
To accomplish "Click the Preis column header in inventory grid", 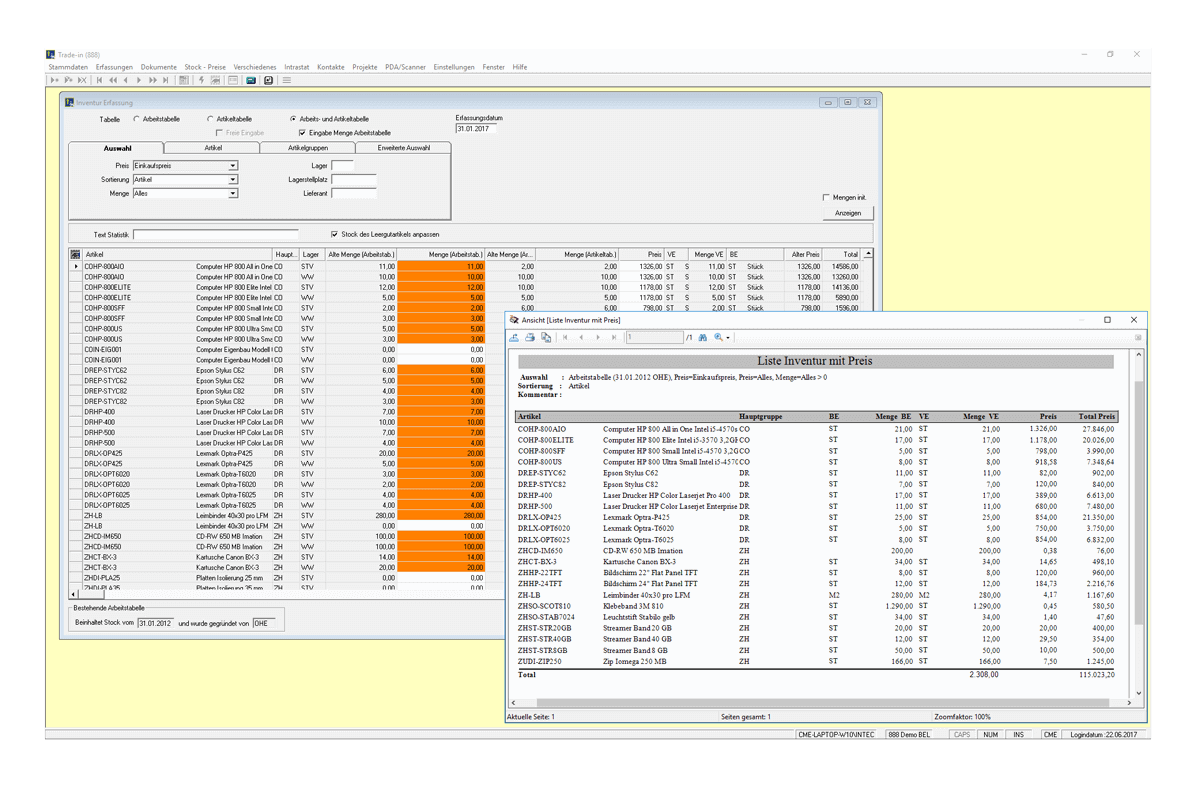I will (642, 255).
